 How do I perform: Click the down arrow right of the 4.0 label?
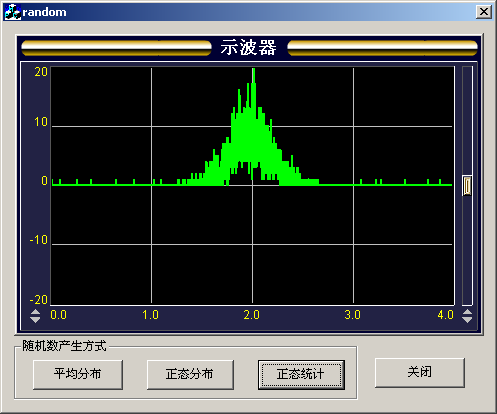tap(467, 320)
